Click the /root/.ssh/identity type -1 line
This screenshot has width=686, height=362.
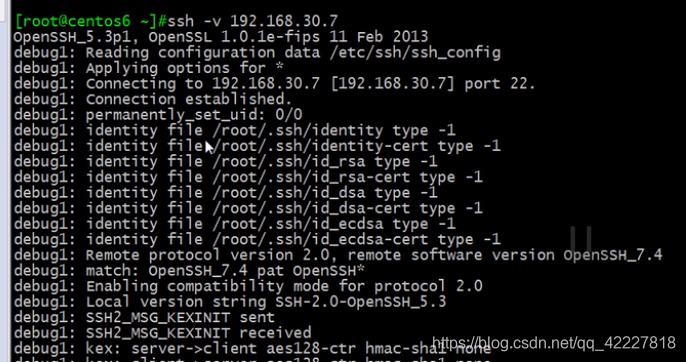[x=235, y=130]
